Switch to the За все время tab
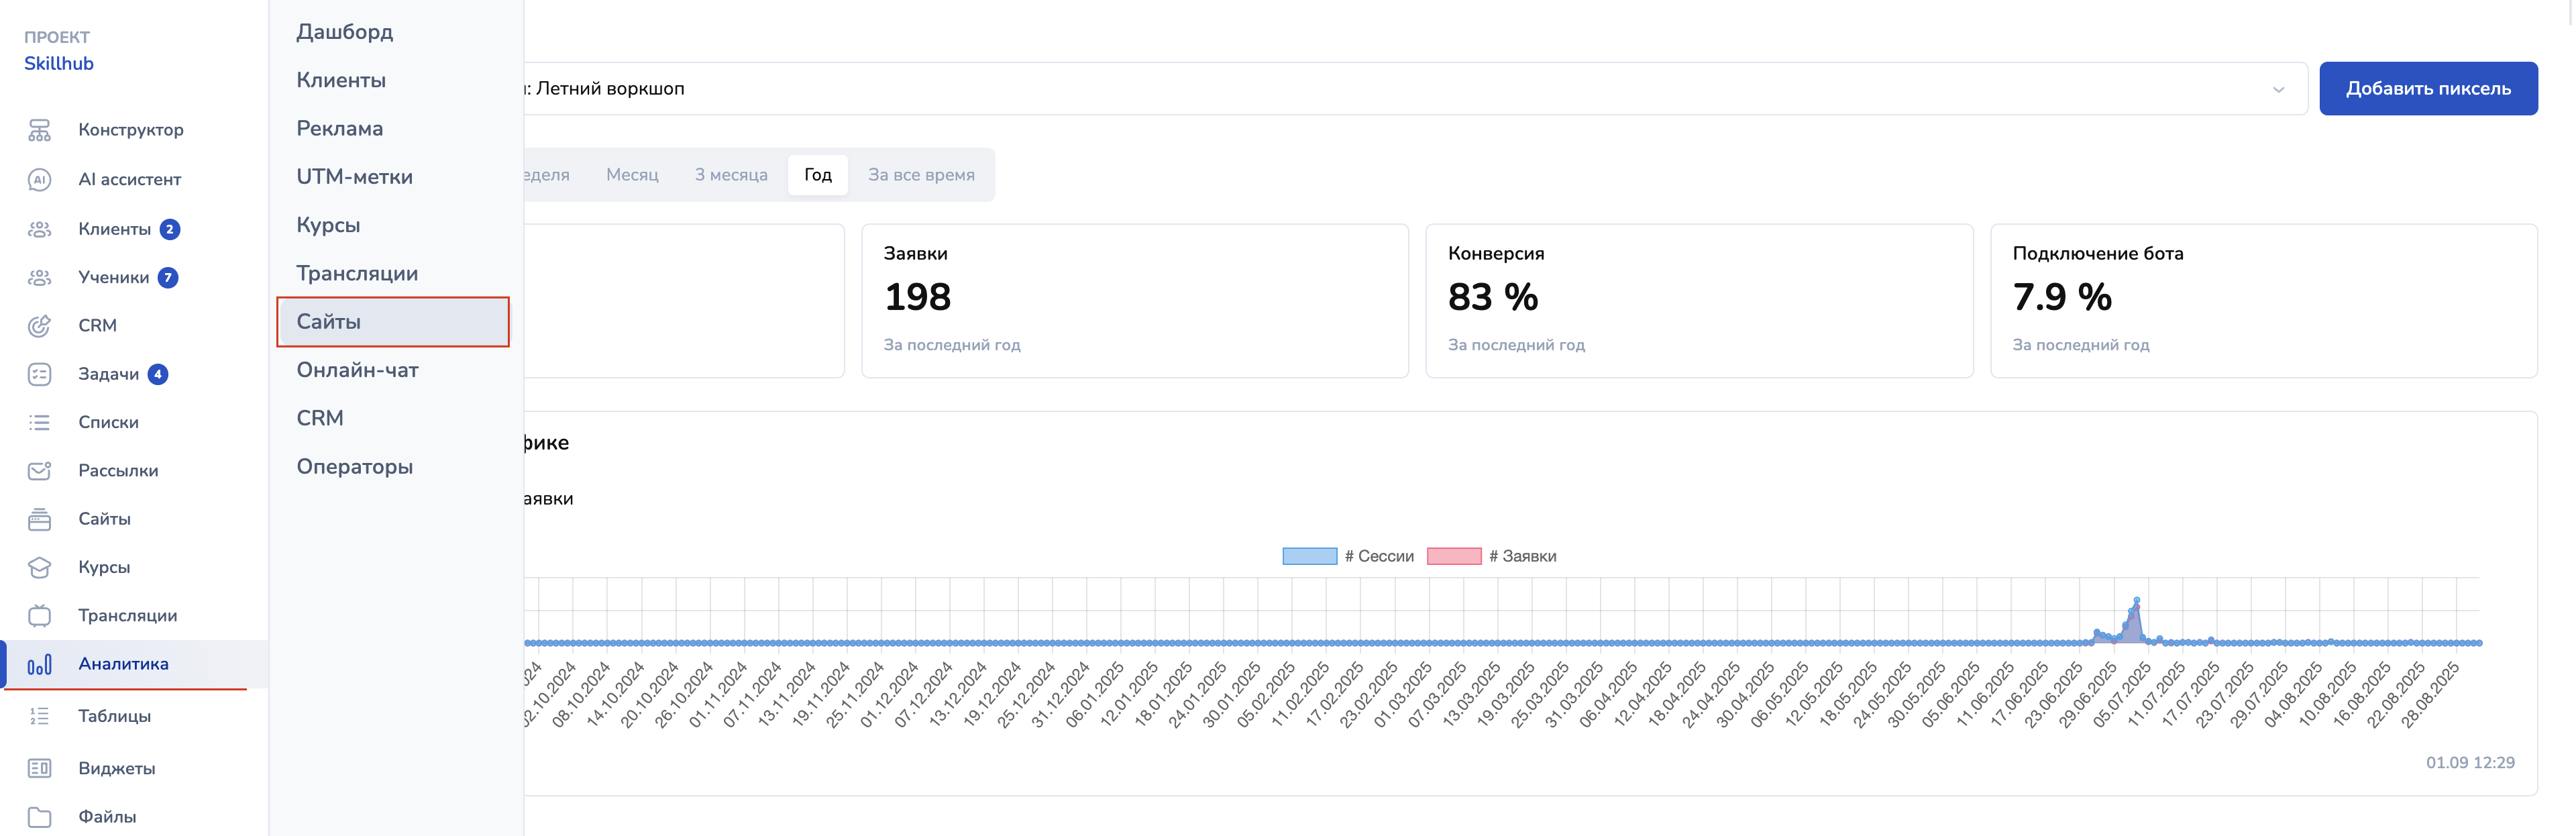This screenshot has height=836, width=2576. [x=920, y=175]
